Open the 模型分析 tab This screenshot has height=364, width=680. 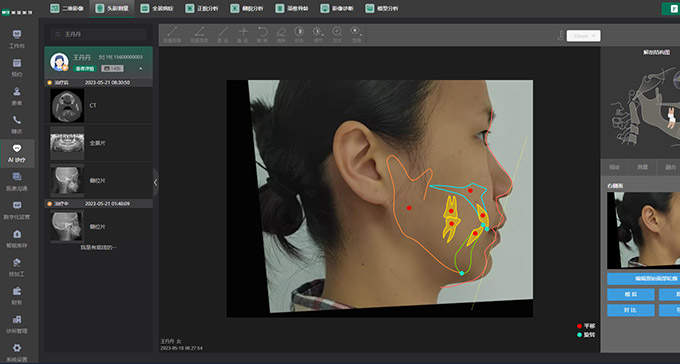point(382,8)
